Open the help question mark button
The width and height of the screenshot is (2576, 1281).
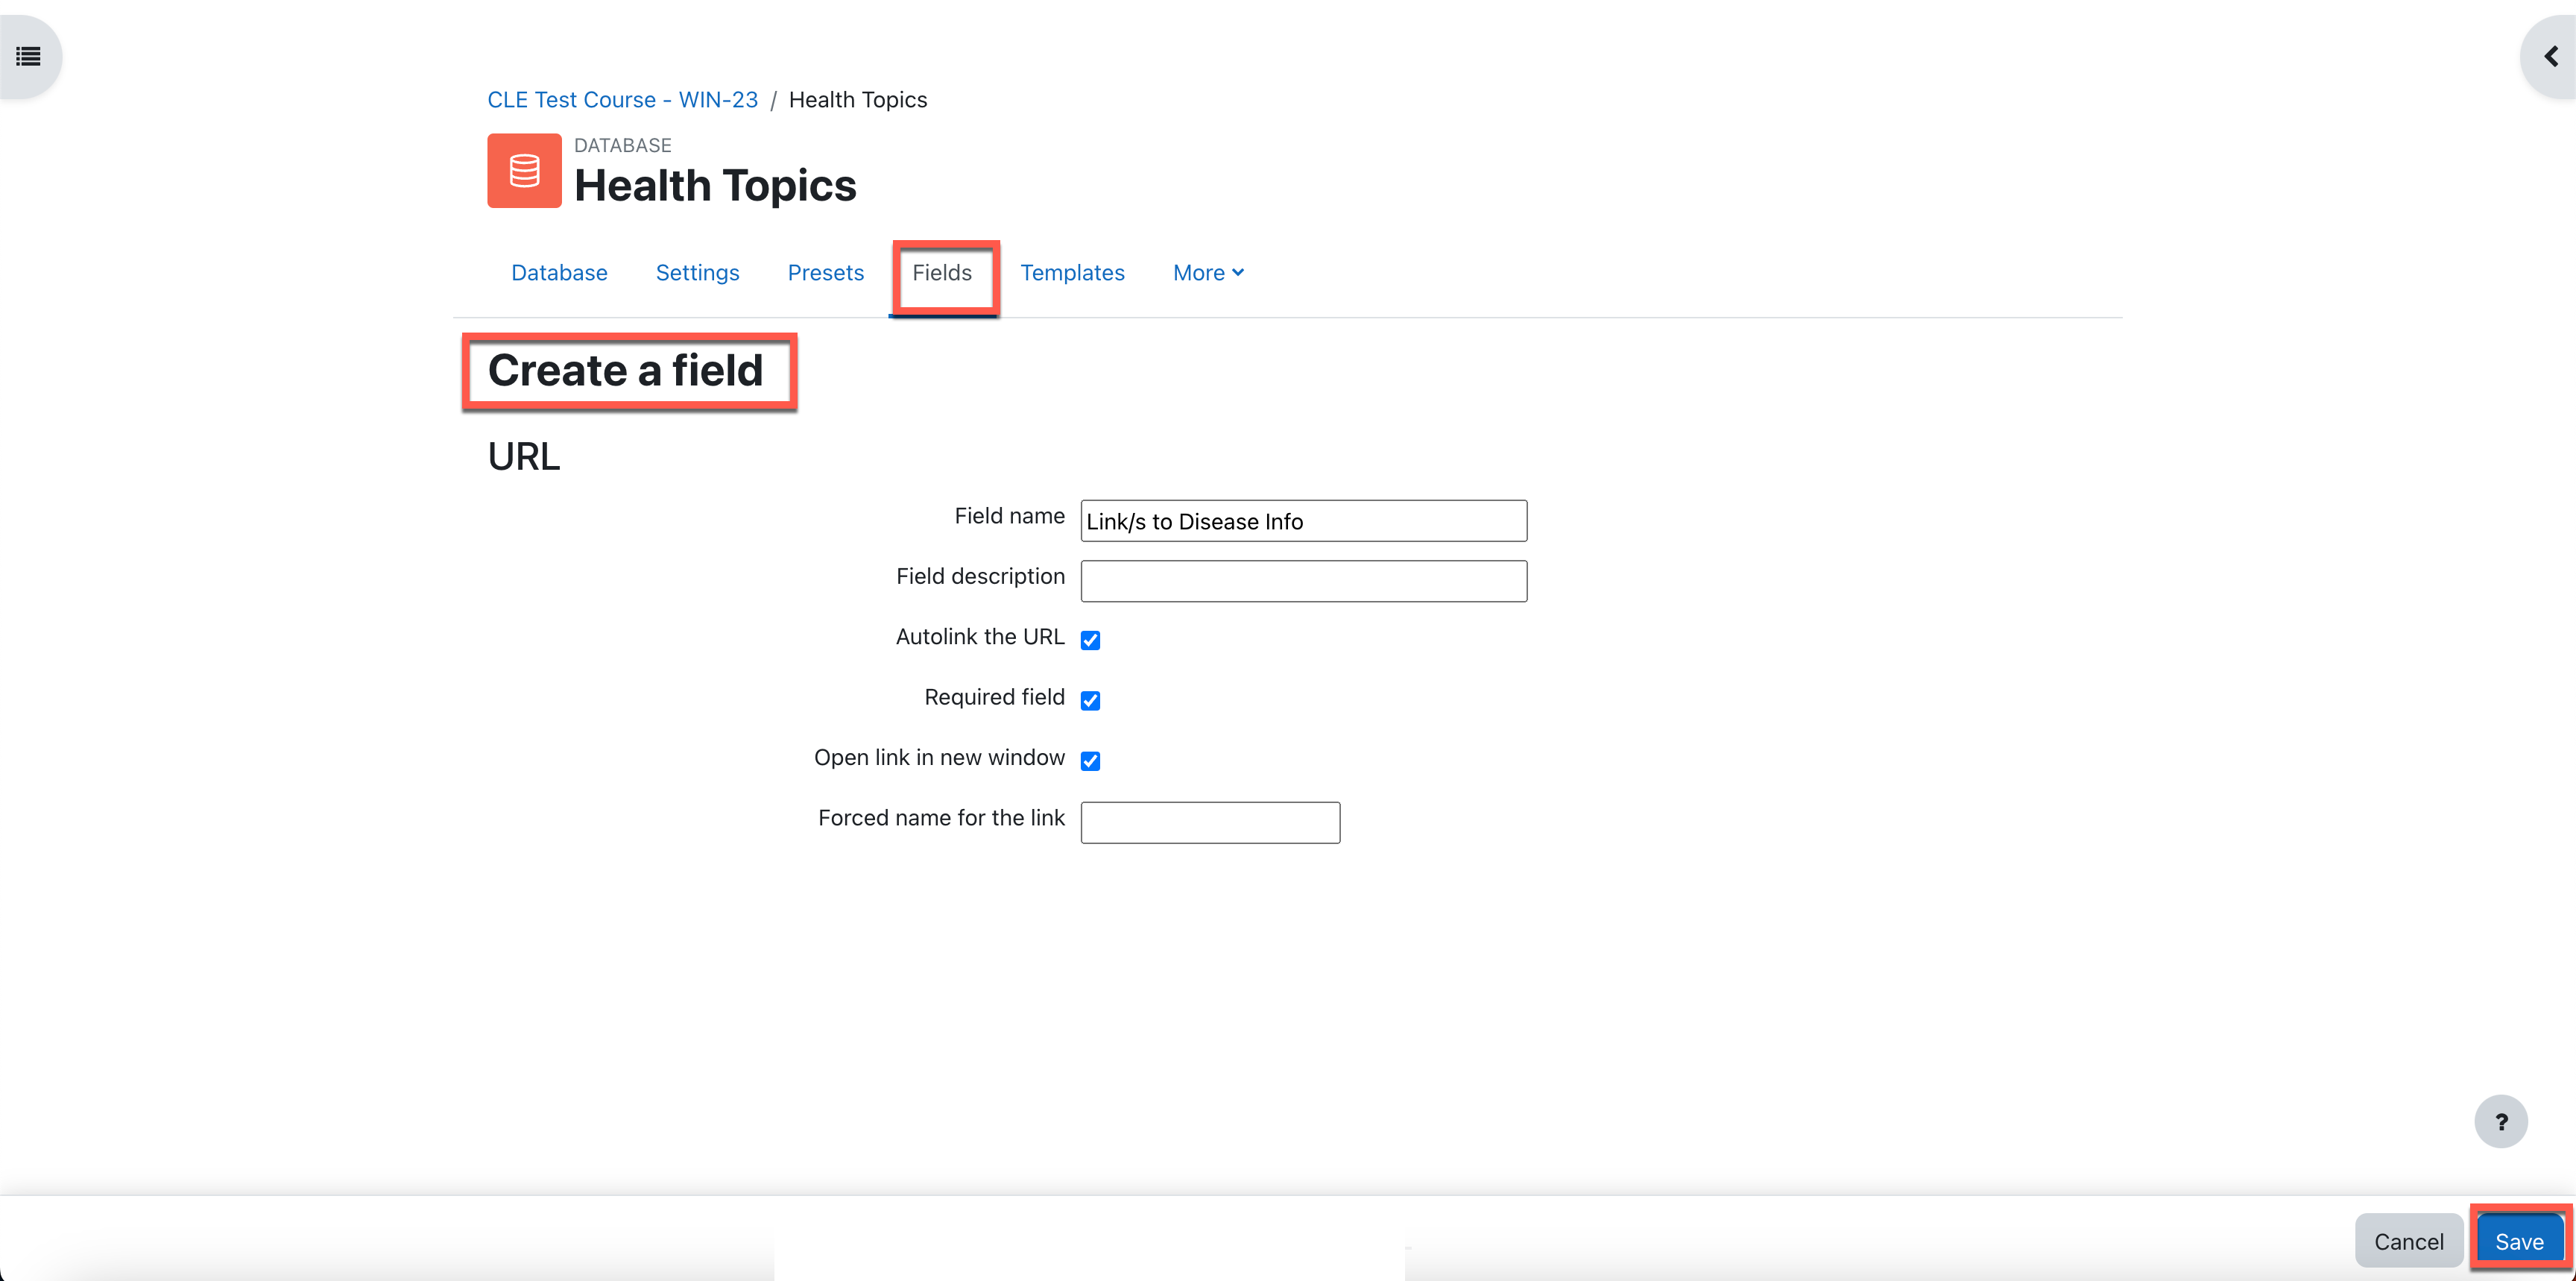pos(2501,1122)
